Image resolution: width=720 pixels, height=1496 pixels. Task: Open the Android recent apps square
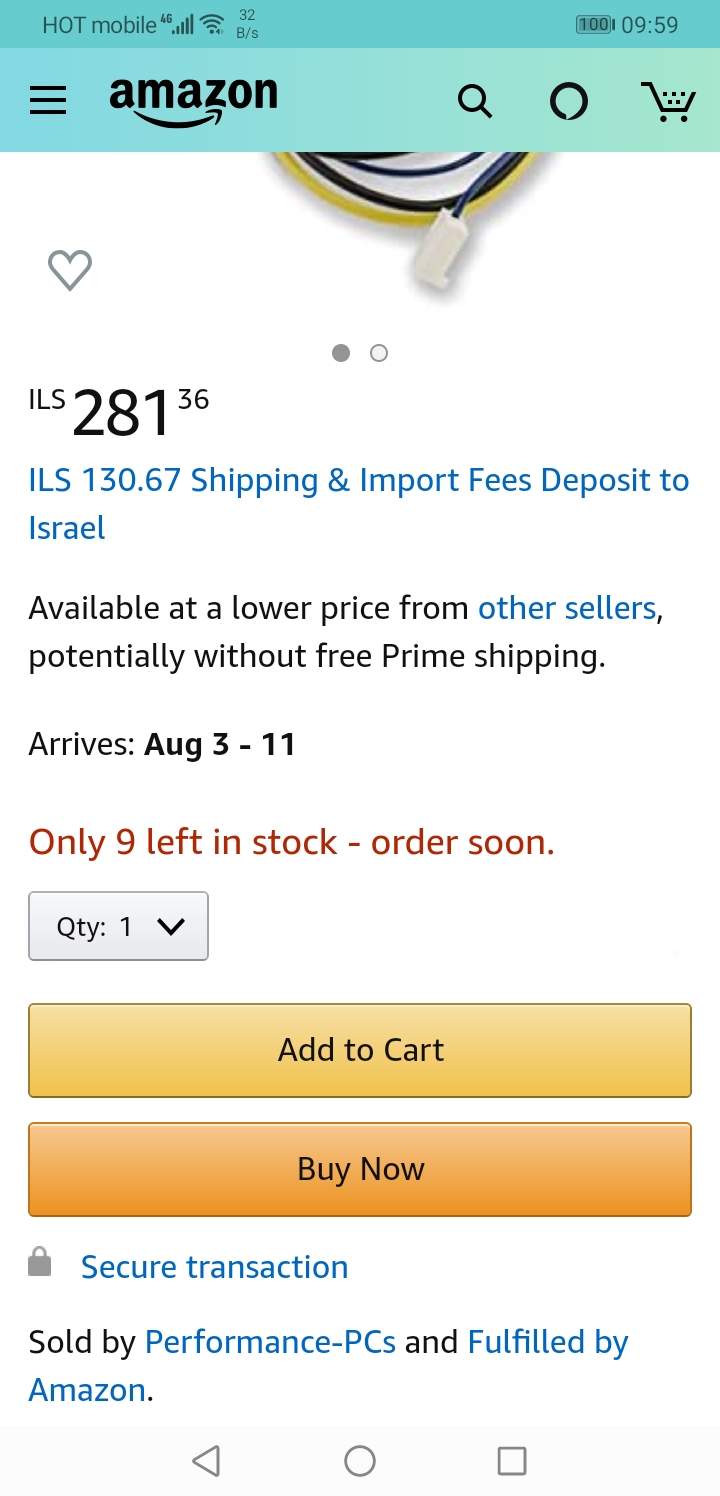pos(512,1461)
